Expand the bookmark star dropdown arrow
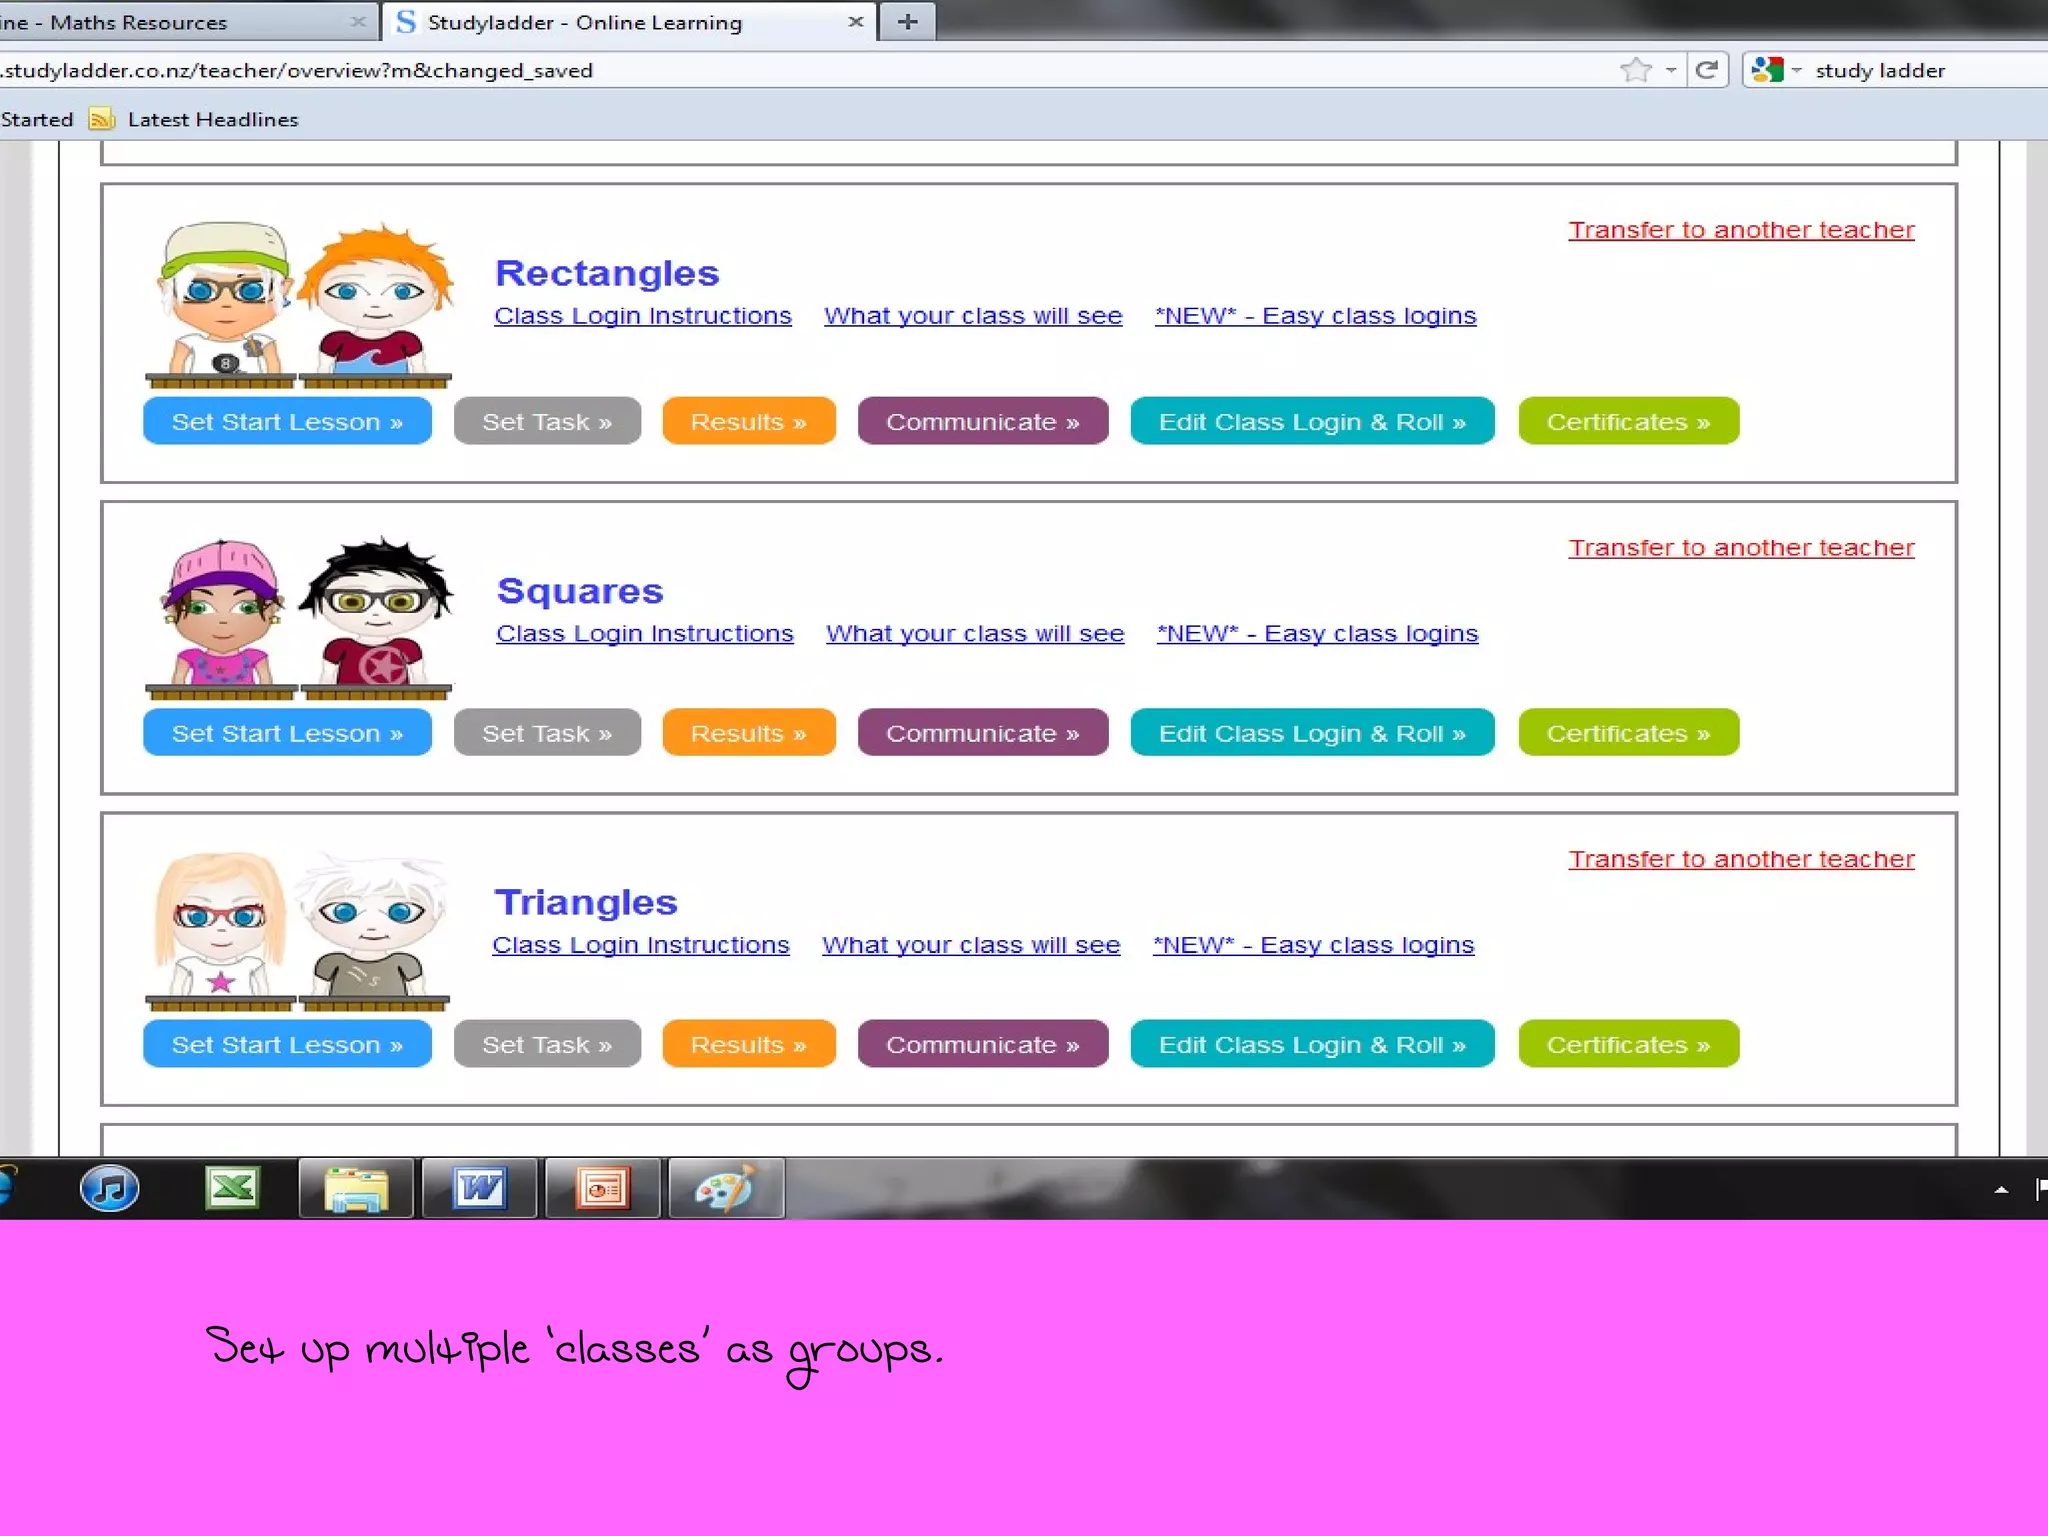The height and width of the screenshot is (1536, 2048). [1671, 70]
